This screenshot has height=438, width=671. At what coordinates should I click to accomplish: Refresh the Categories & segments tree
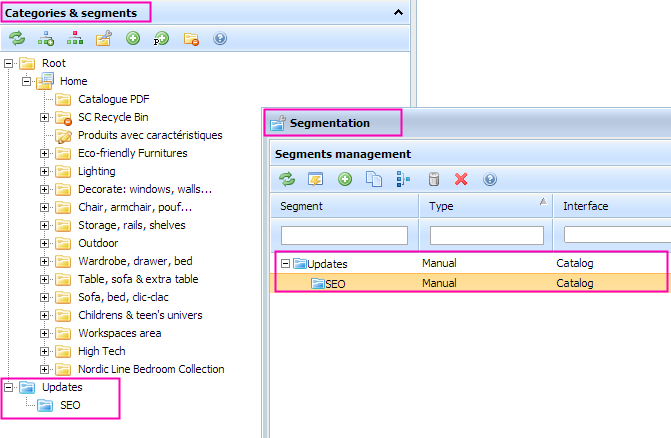pos(17,38)
